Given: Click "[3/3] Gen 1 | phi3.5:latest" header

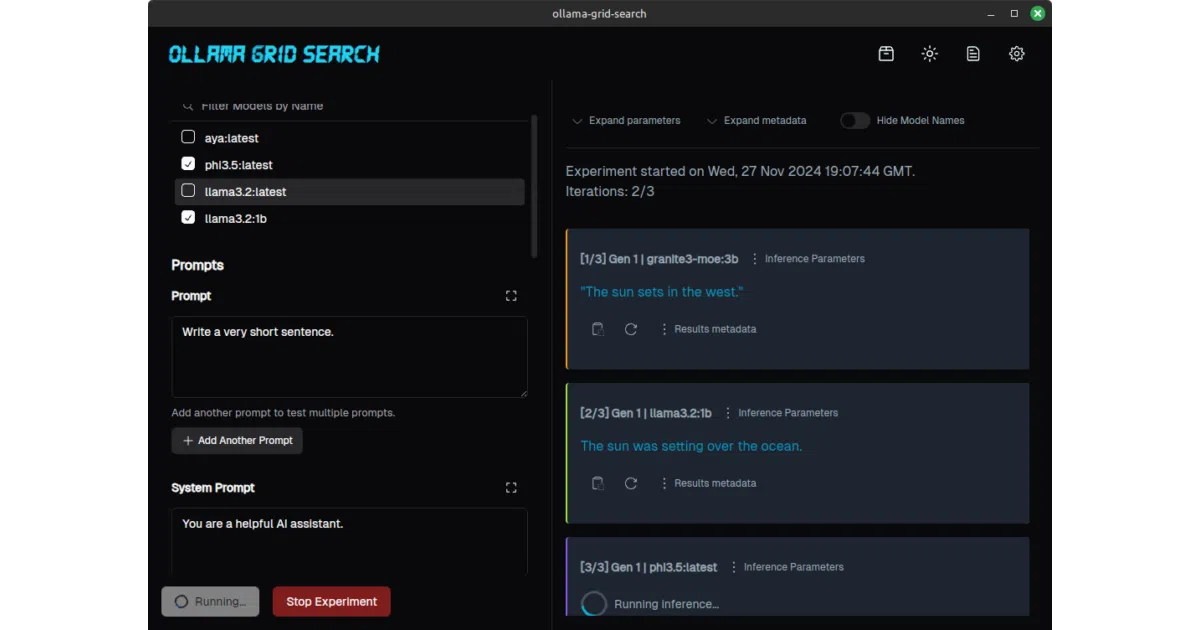Looking at the screenshot, I should coord(649,567).
